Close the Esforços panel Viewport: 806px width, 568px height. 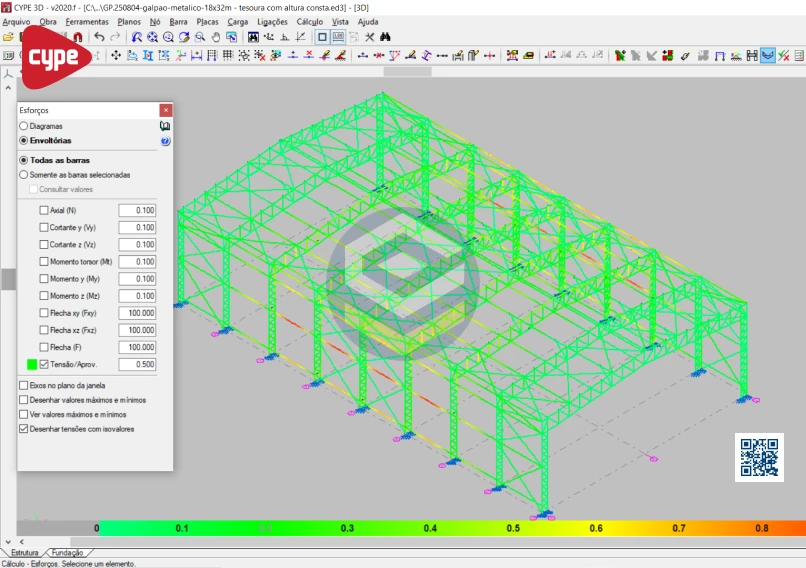pos(165,110)
